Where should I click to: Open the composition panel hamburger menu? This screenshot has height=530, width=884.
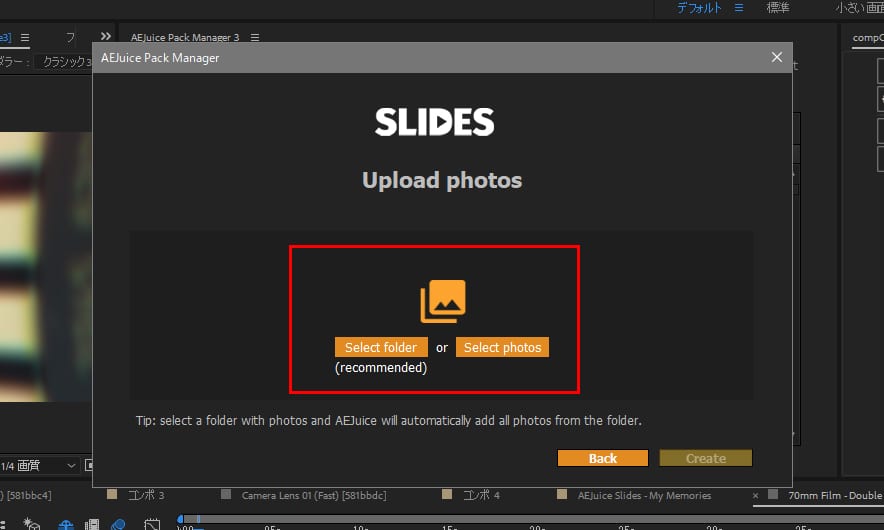point(25,37)
